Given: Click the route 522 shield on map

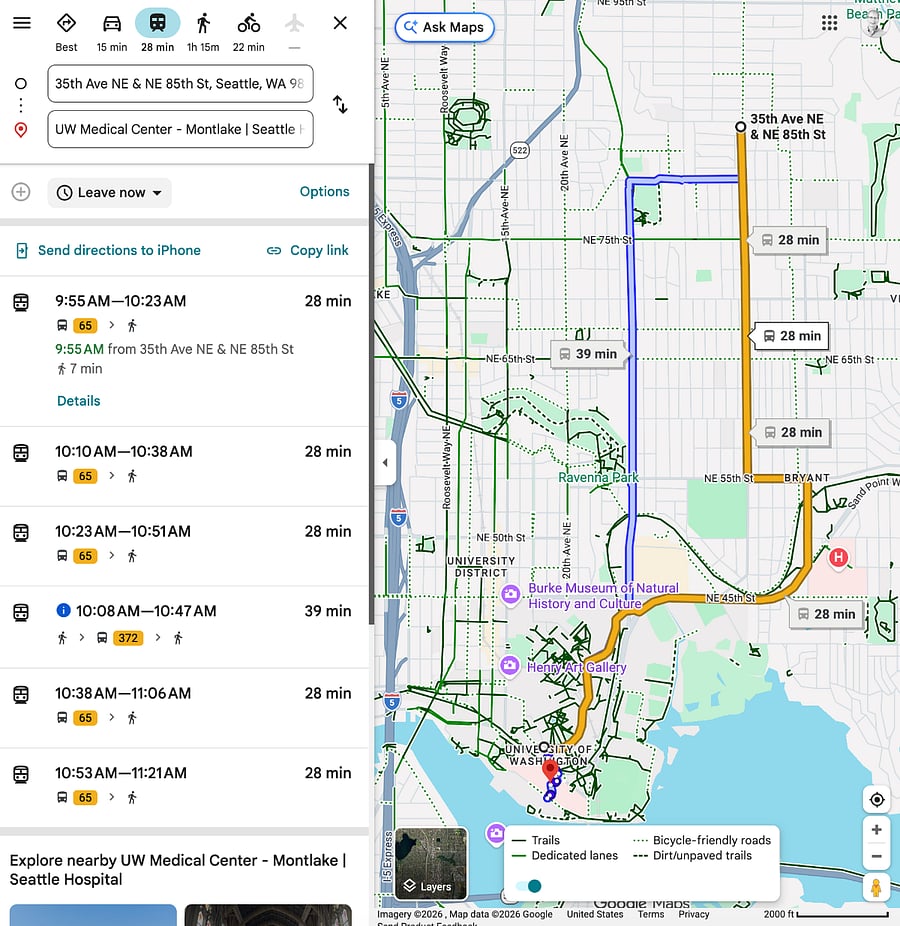Looking at the screenshot, I should click(x=520, y=150).
